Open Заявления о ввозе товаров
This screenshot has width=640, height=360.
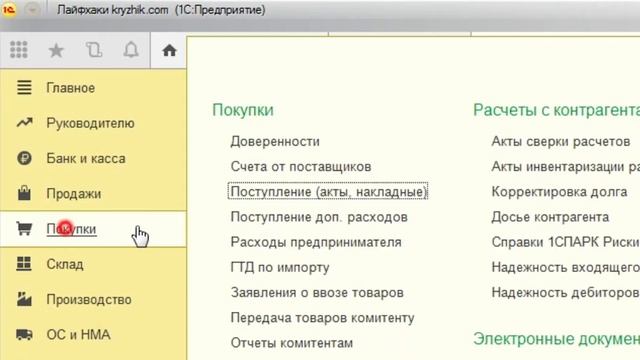pyautogui.click(x=317, y=293)
